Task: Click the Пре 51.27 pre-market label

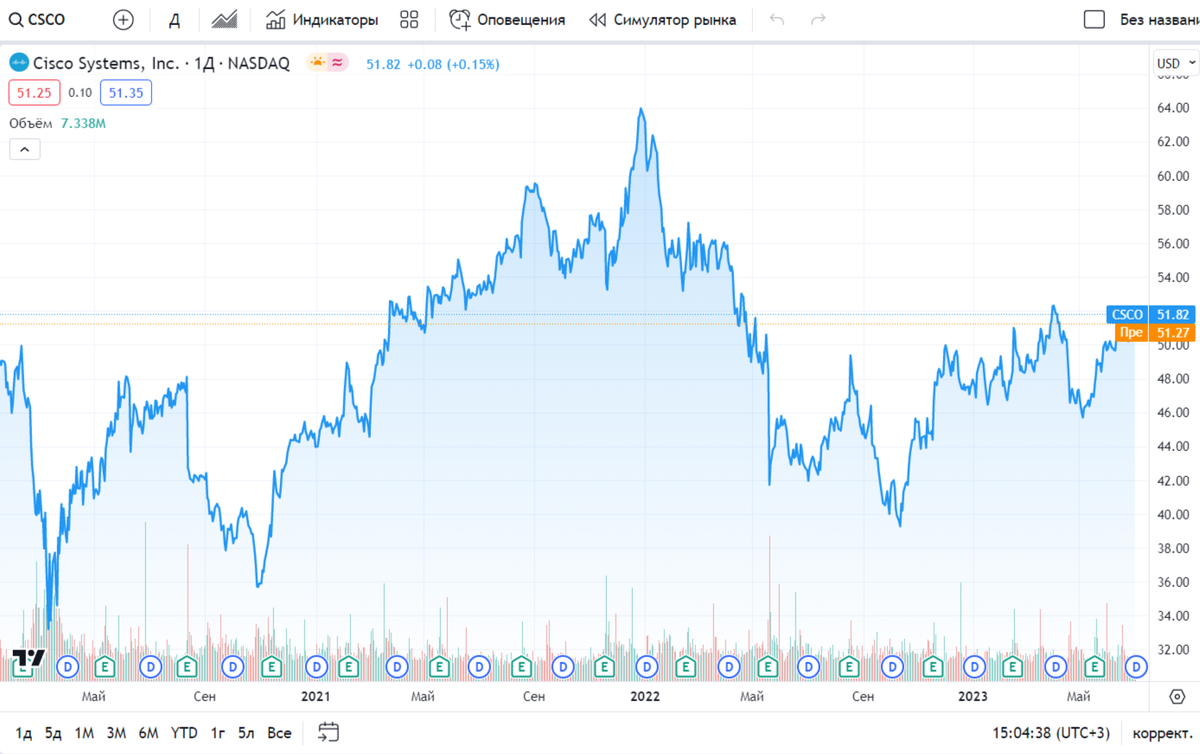Action: pos(1156,332)
